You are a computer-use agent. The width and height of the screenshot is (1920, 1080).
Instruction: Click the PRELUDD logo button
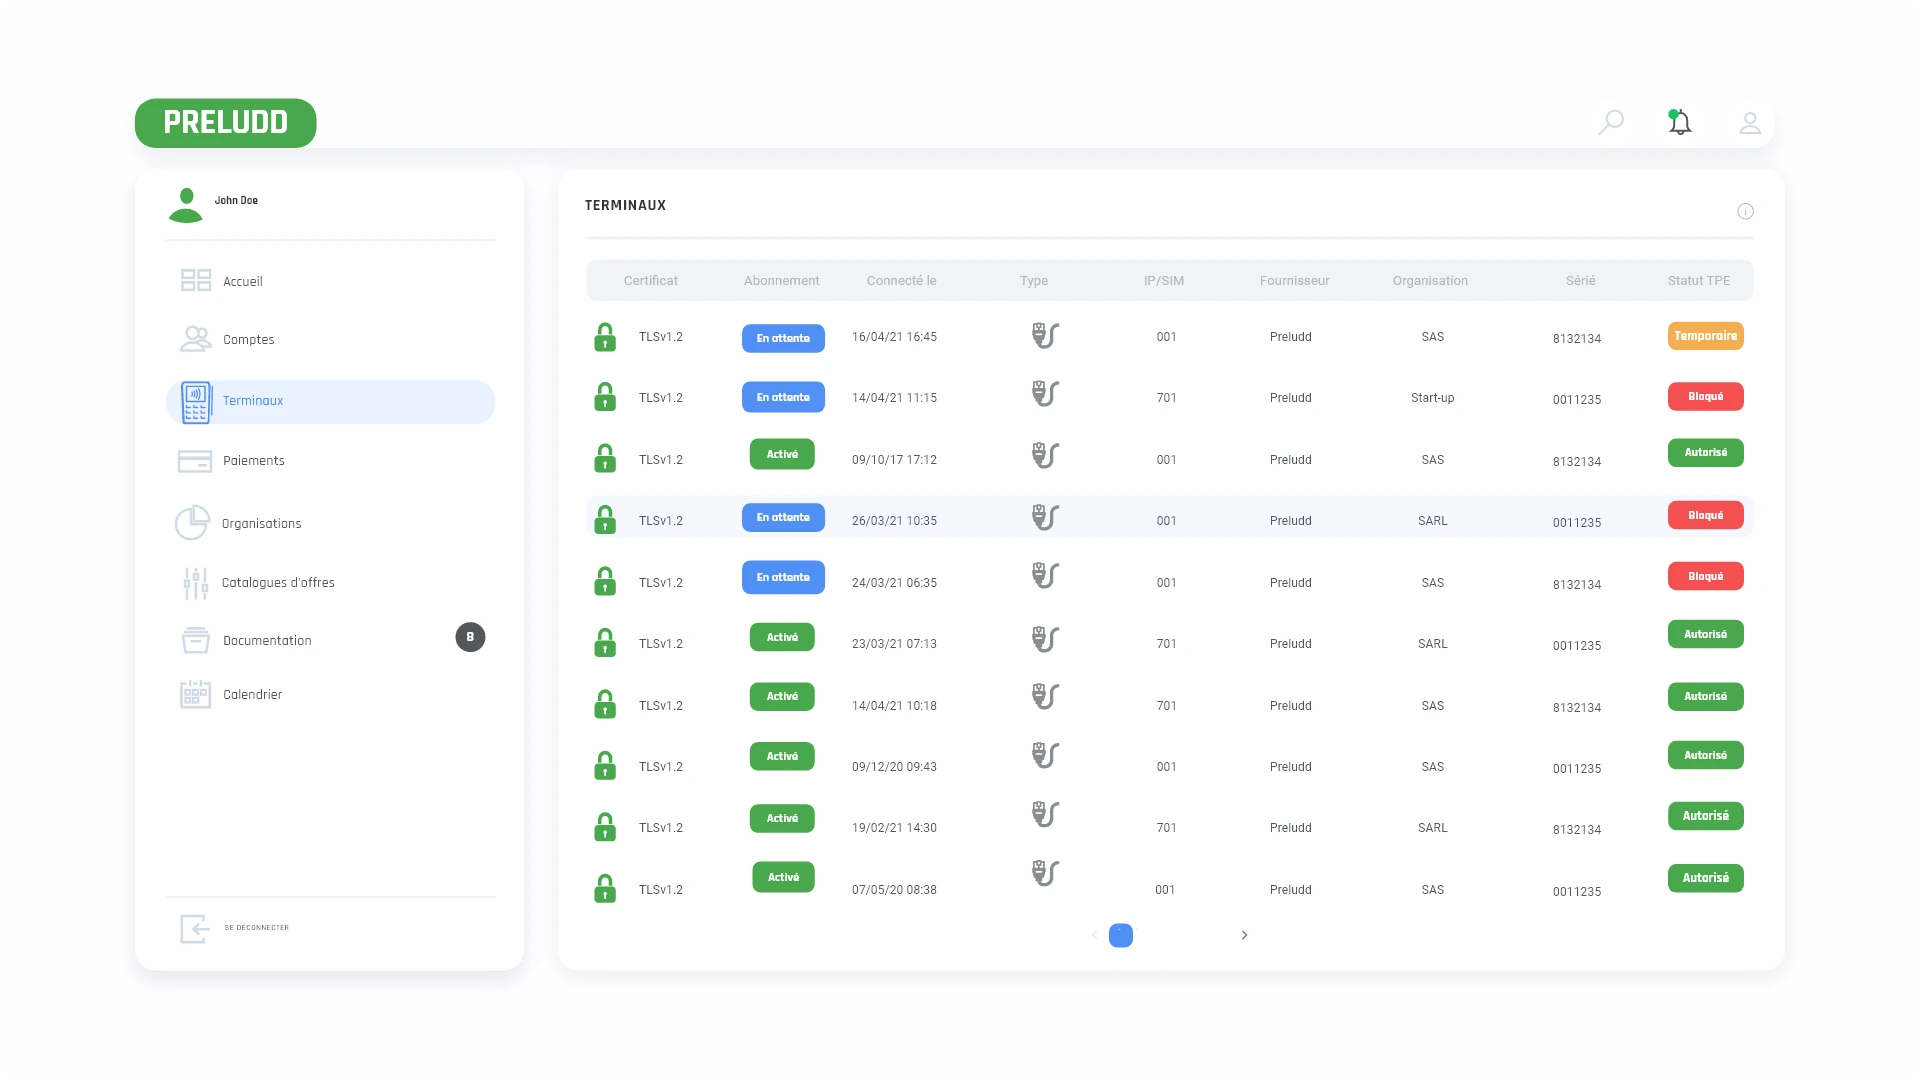pyautogui.click(x=226, y=123)
